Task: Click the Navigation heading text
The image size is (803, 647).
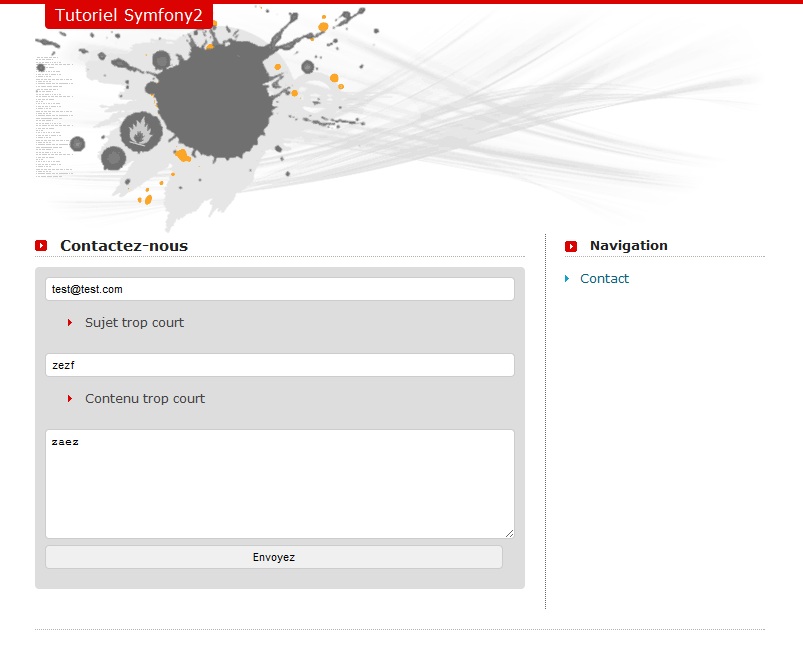Action: coord(629,245)
